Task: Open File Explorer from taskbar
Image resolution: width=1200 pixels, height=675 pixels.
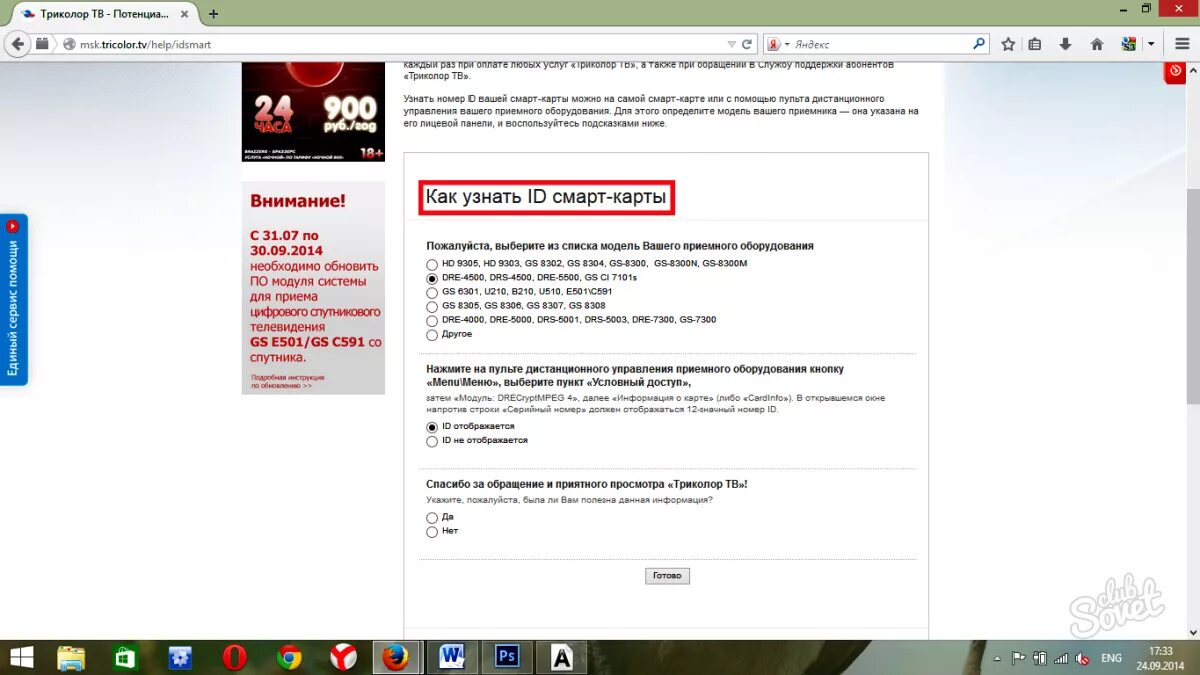Action: point(71,658)
